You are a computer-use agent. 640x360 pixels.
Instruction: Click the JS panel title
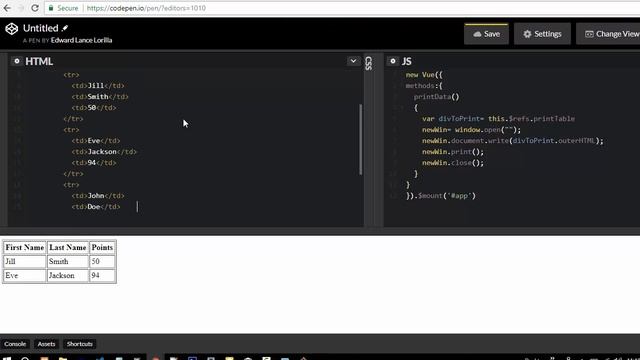pos(407,61)
